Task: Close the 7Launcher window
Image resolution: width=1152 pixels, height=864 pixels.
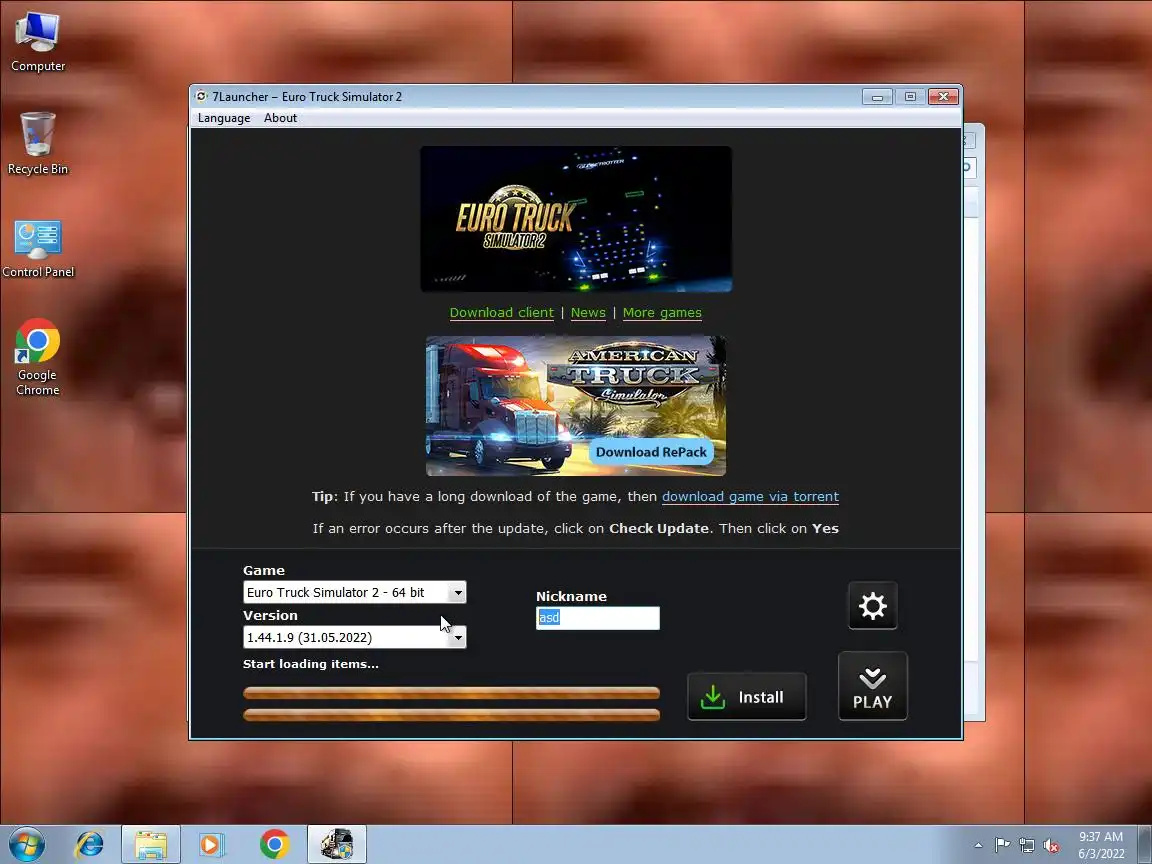Action: coord(943,97)
